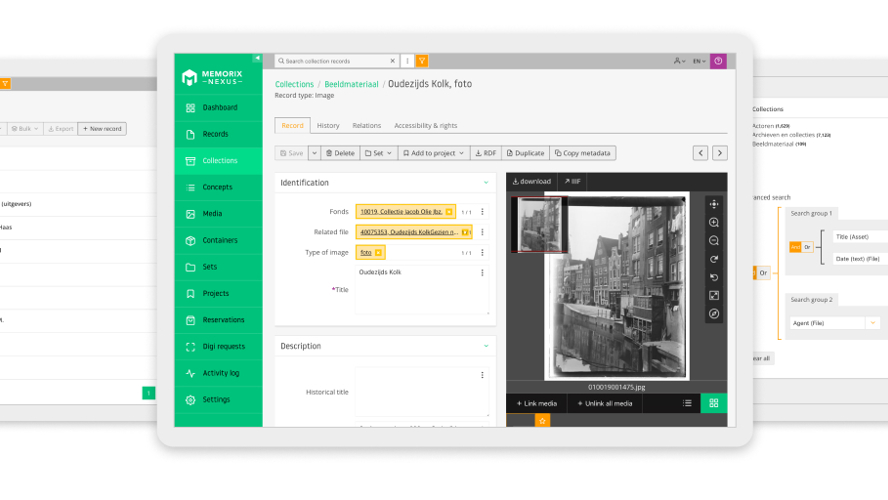Rotate the image counterclockwise
The image size is (888, 500).
(x=714, y=277)
